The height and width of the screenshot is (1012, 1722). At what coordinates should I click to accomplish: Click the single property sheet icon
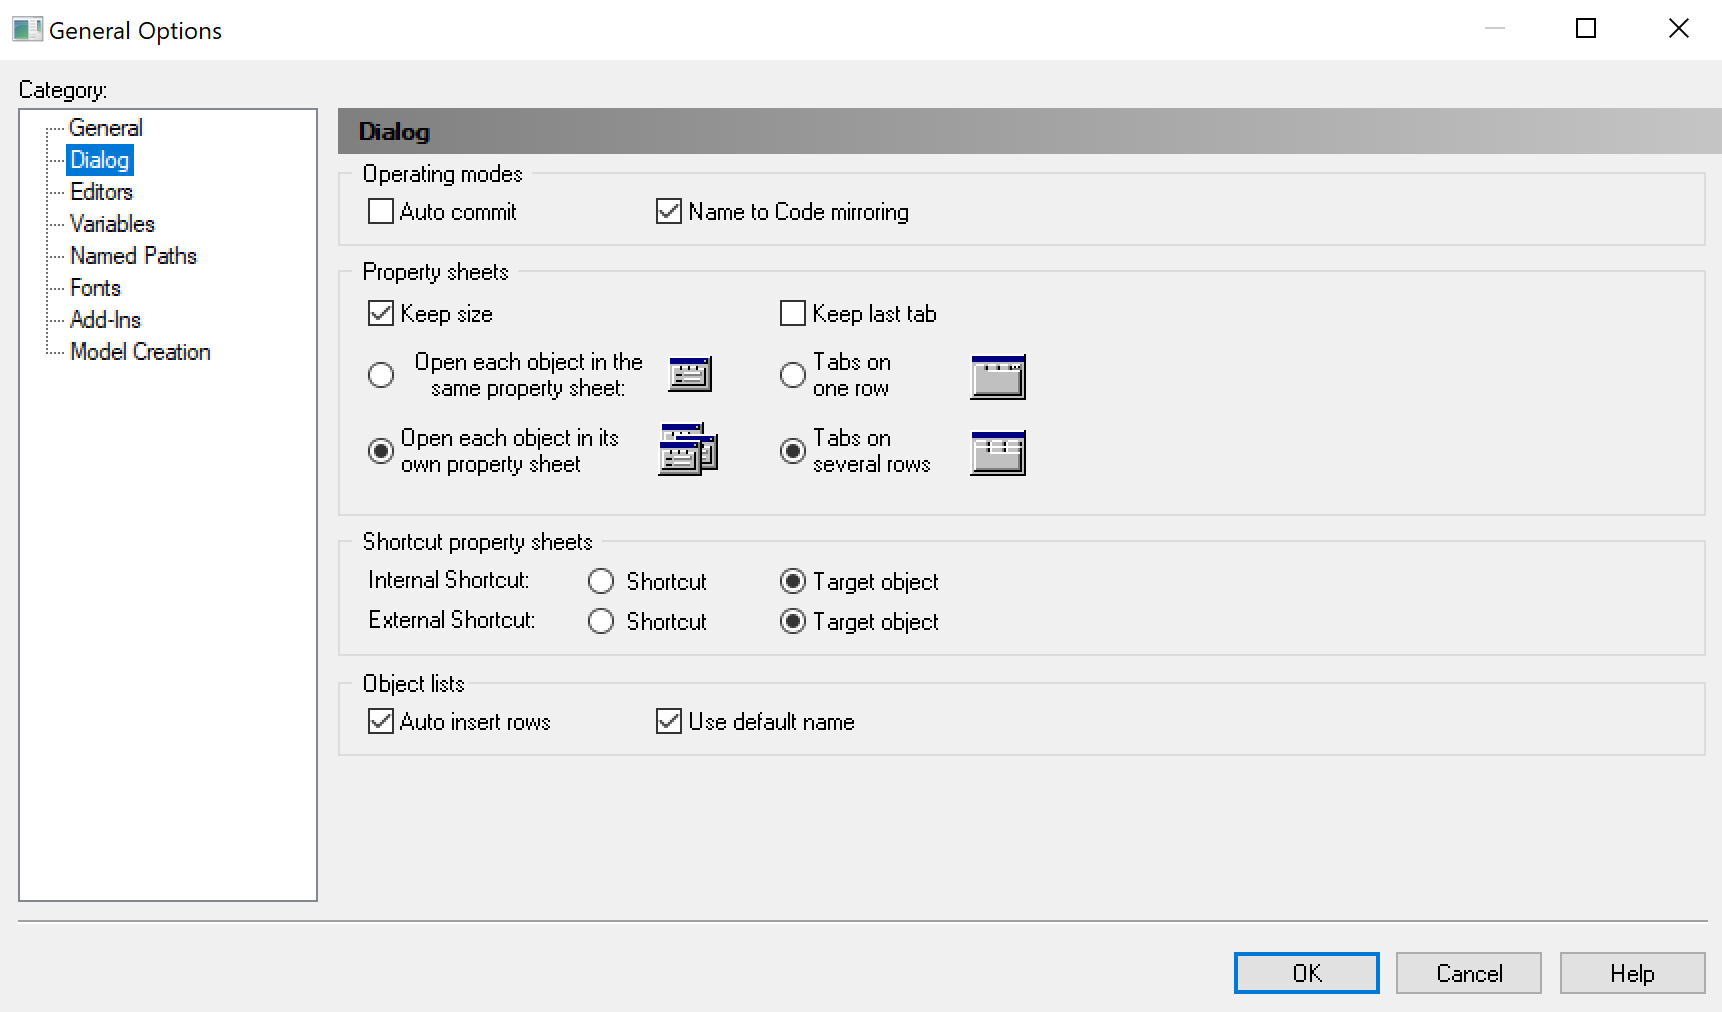[690, 374]
